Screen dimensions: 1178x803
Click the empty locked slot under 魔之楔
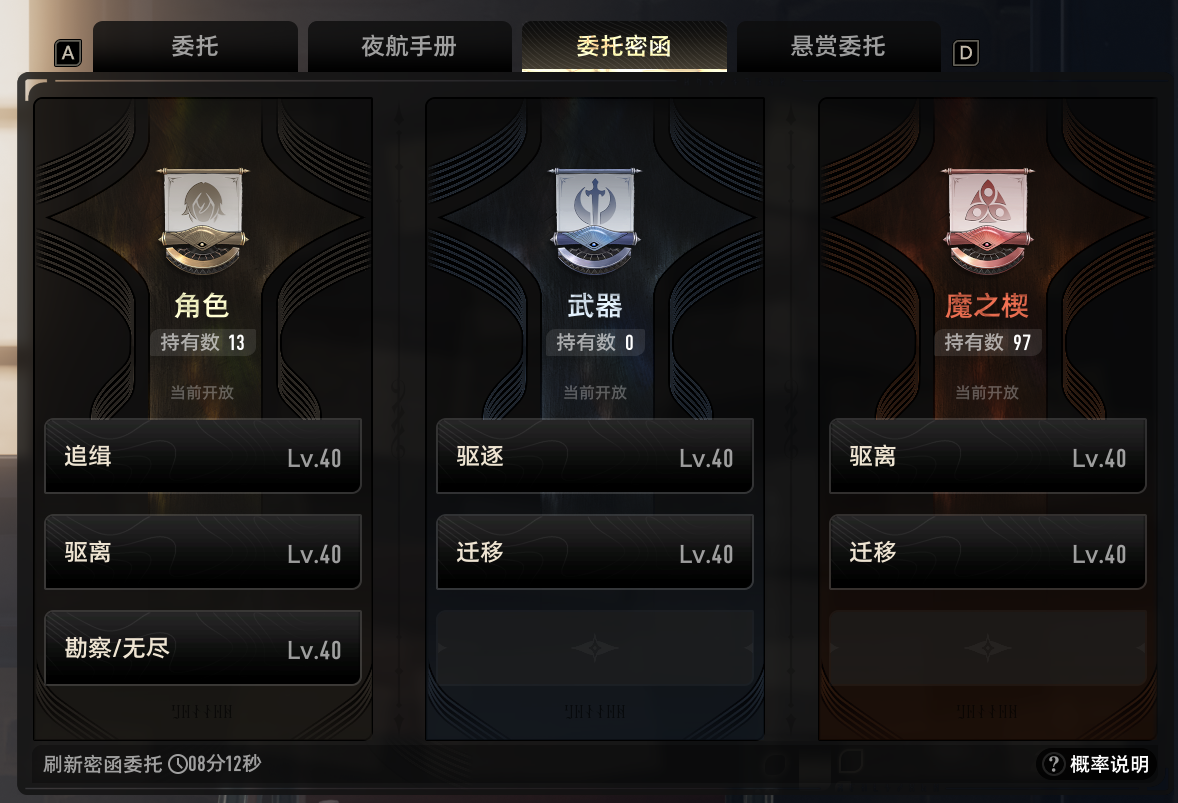click(x=987, y=648)
